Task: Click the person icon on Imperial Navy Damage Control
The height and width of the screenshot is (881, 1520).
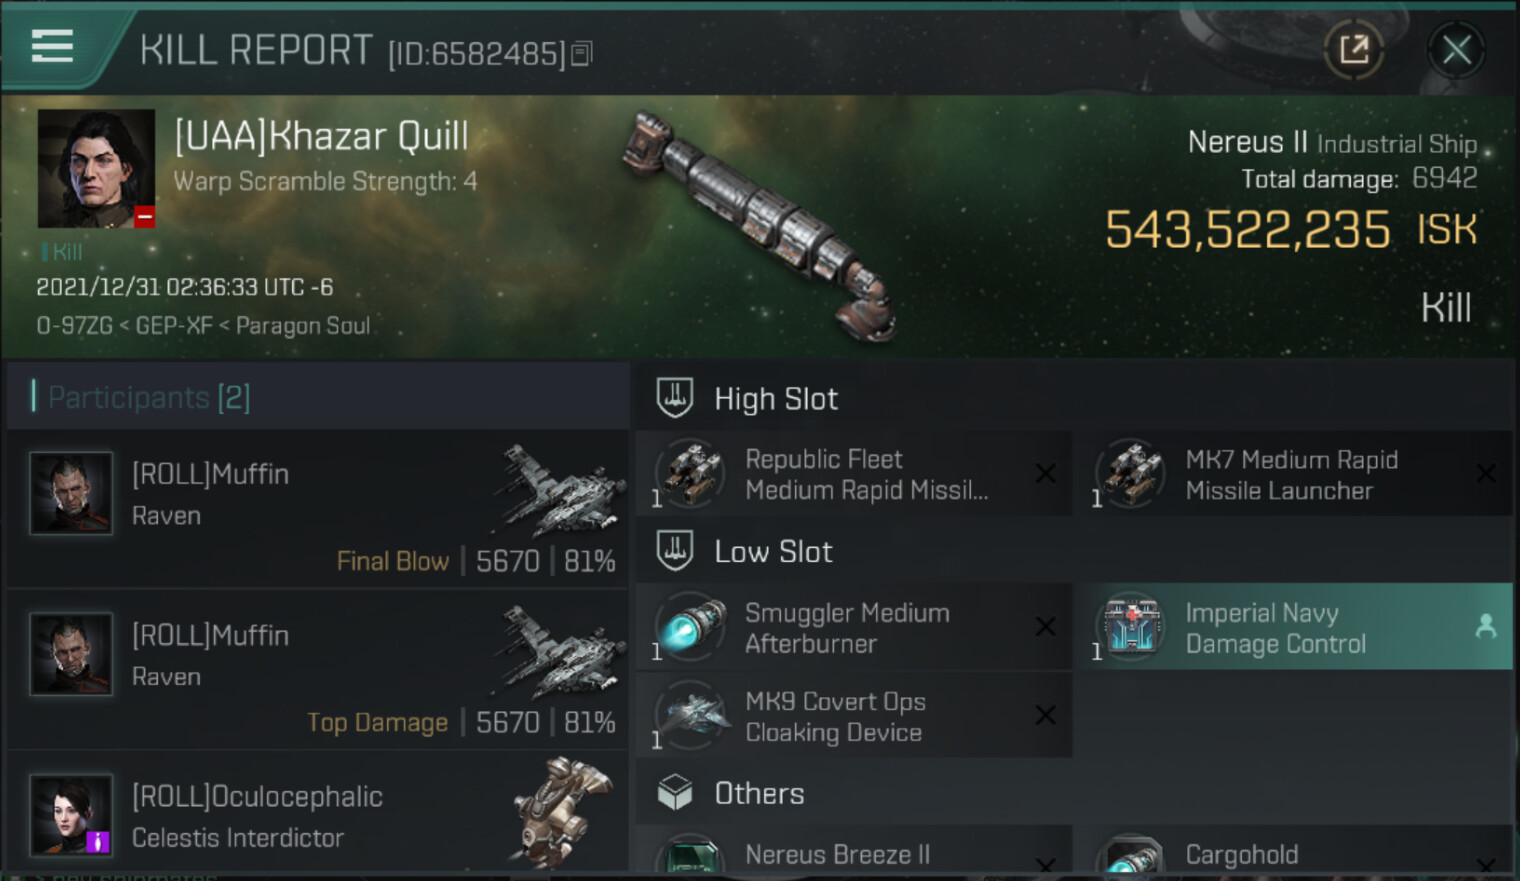Action: (x=1486, y=627)
